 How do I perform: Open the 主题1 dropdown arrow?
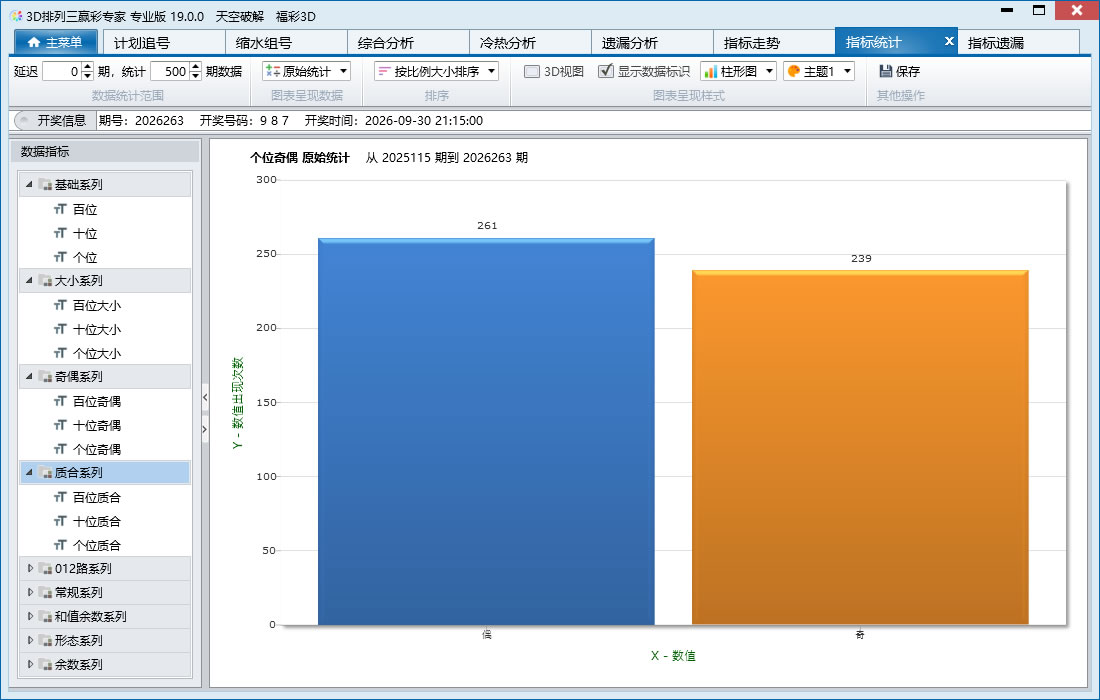coord(847,72)
